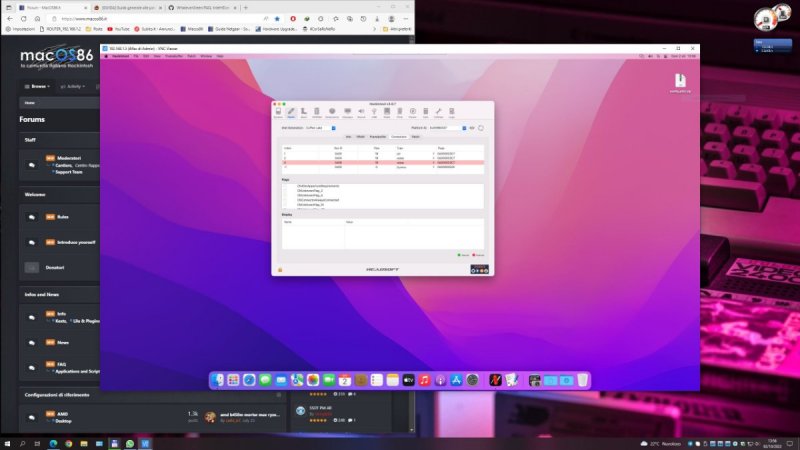Expand the Browse menu on macOS86 forum
The image size is (800, 450).
[37, 87]
